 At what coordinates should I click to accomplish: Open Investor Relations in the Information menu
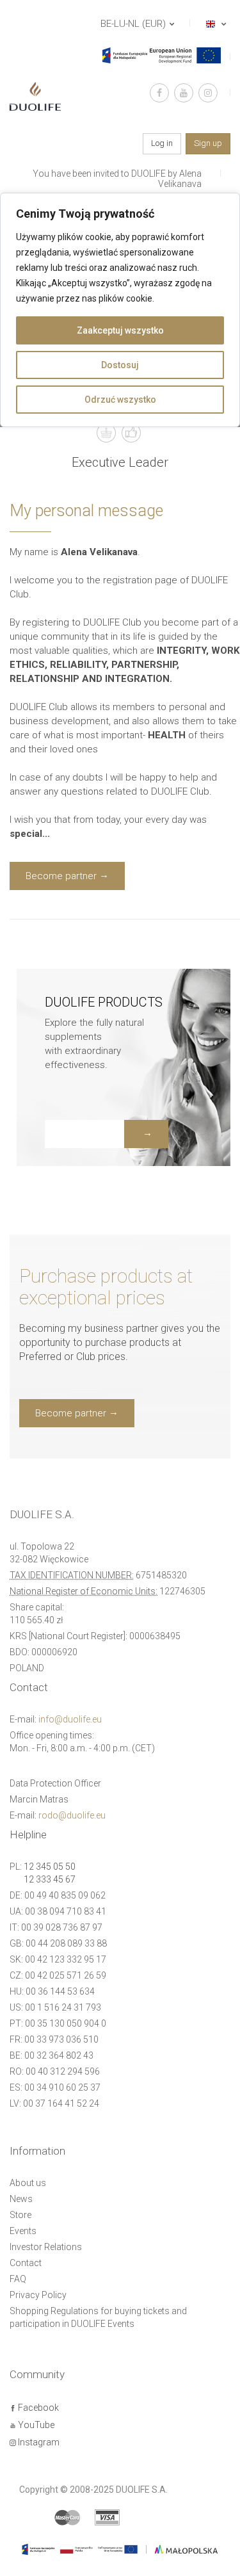coord(46,2247)
